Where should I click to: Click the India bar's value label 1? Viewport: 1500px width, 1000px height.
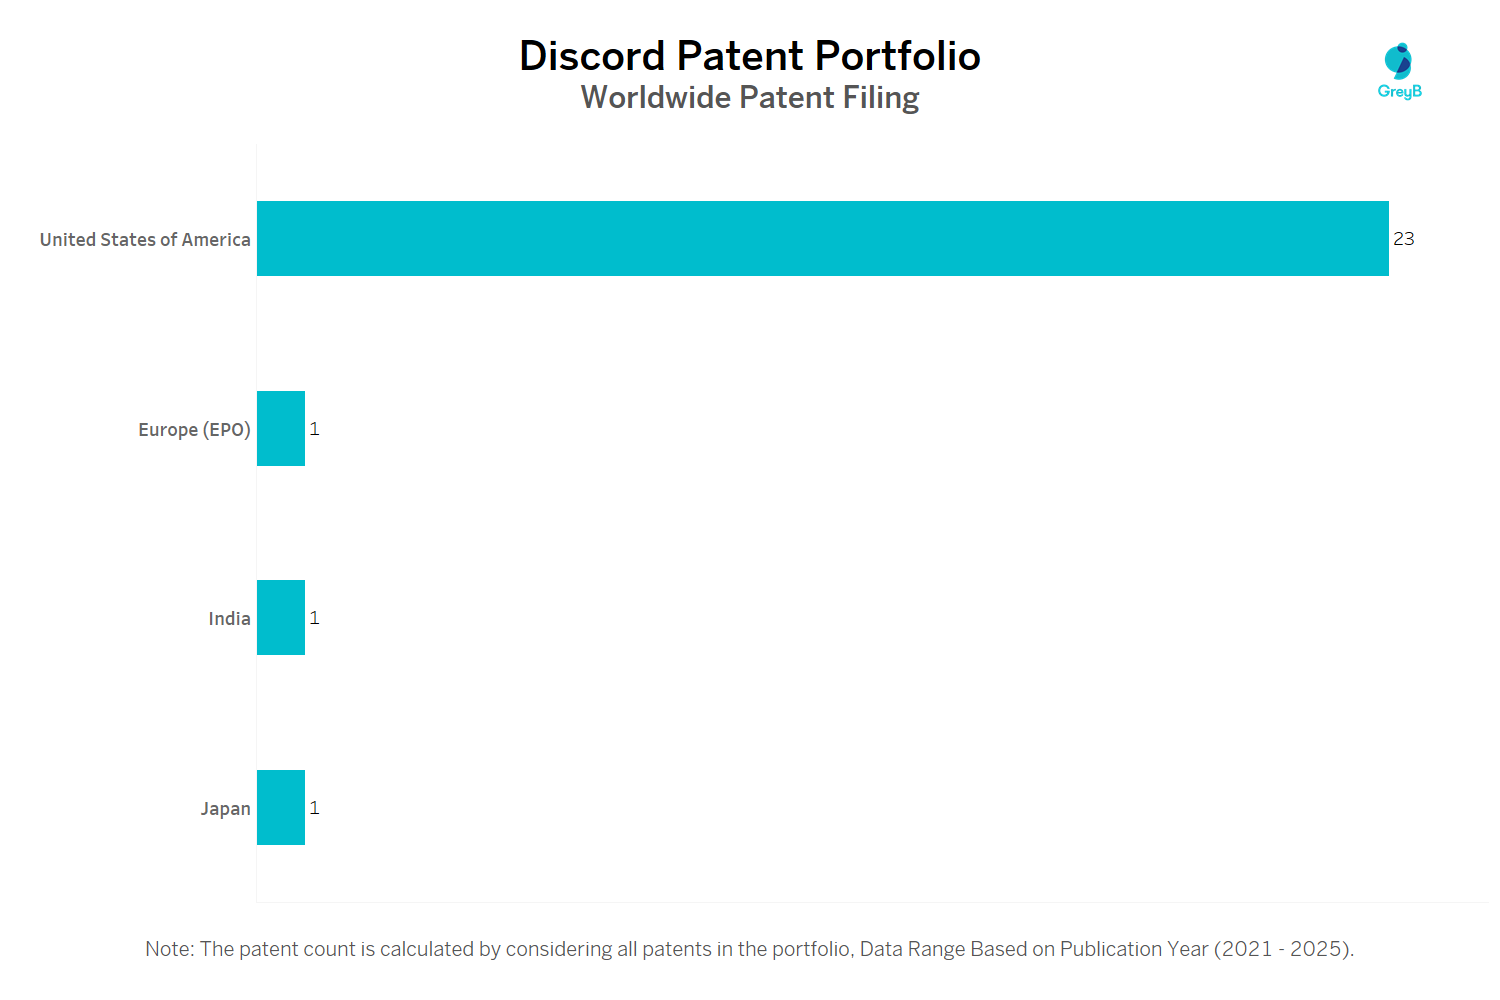click(x=314, y=618)
